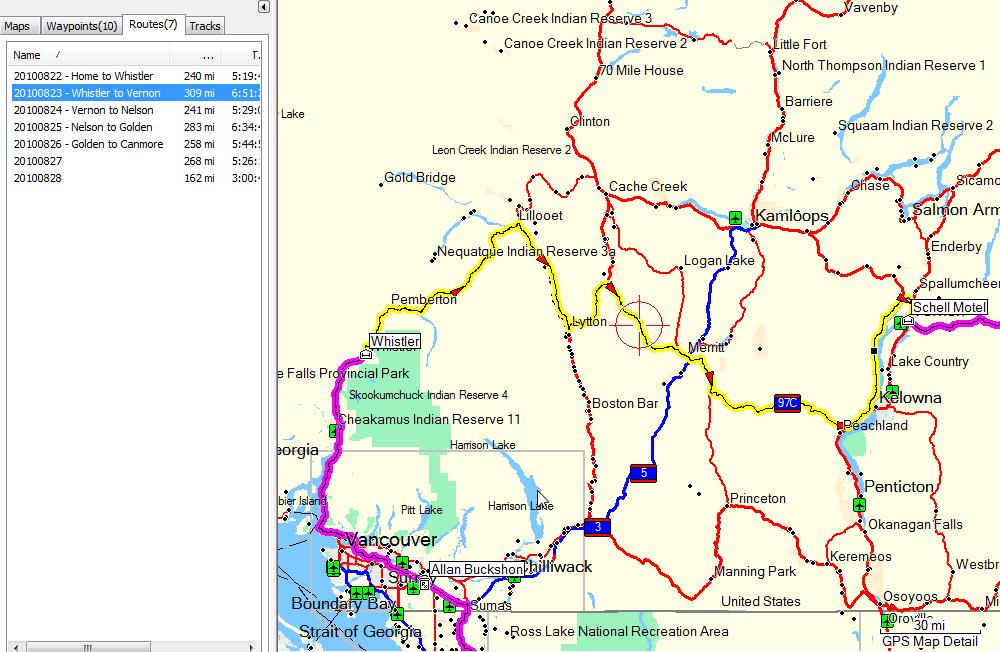Open the Tracks tab
Image resolution: width=1000 pixels, height=652 pixels.
pos(205,26)
